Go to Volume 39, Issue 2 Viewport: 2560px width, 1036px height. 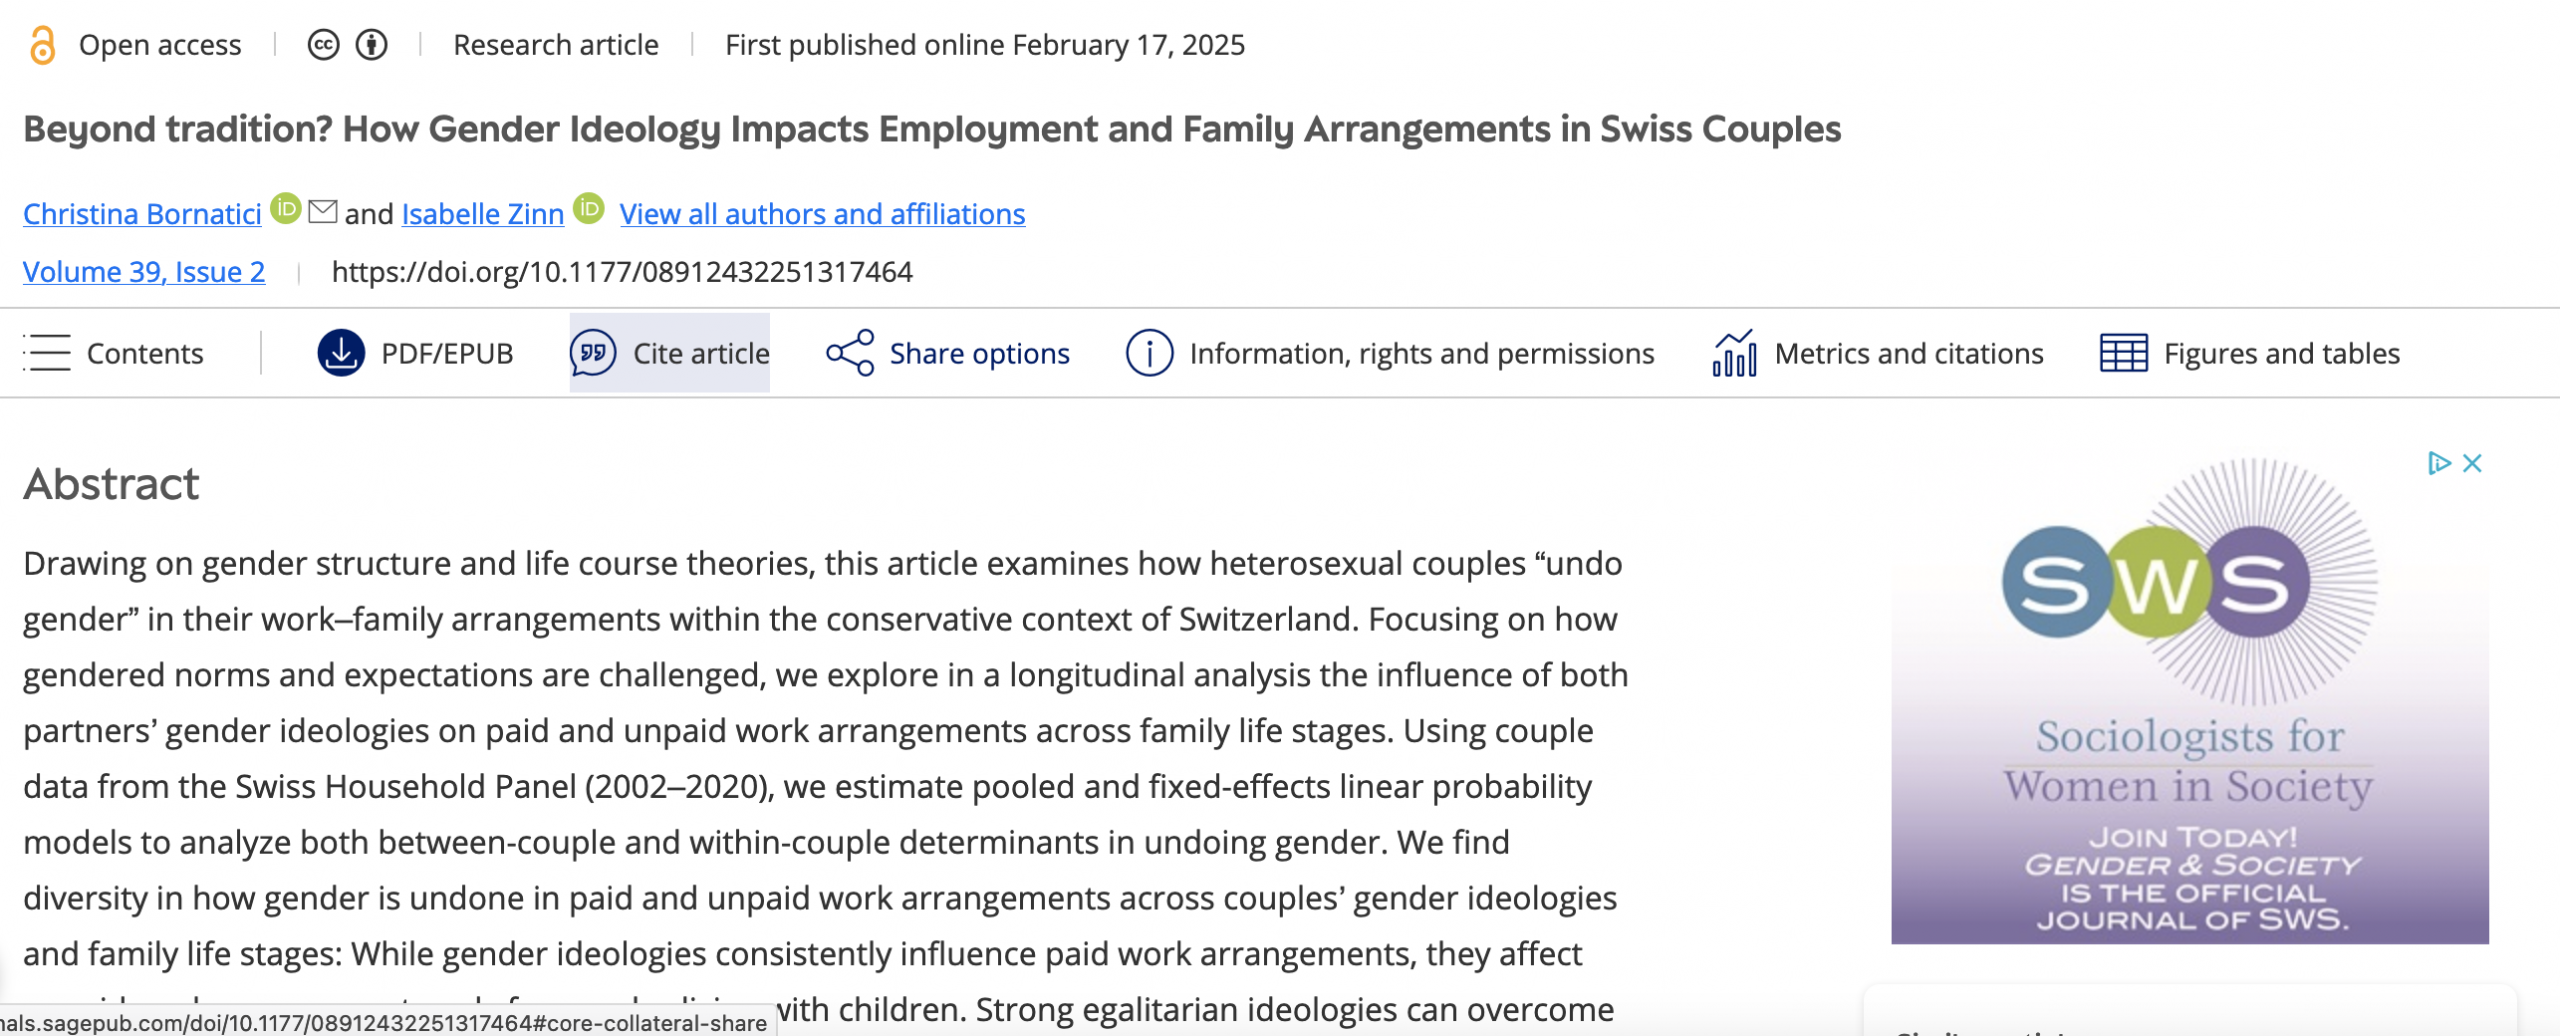(144, 272)
